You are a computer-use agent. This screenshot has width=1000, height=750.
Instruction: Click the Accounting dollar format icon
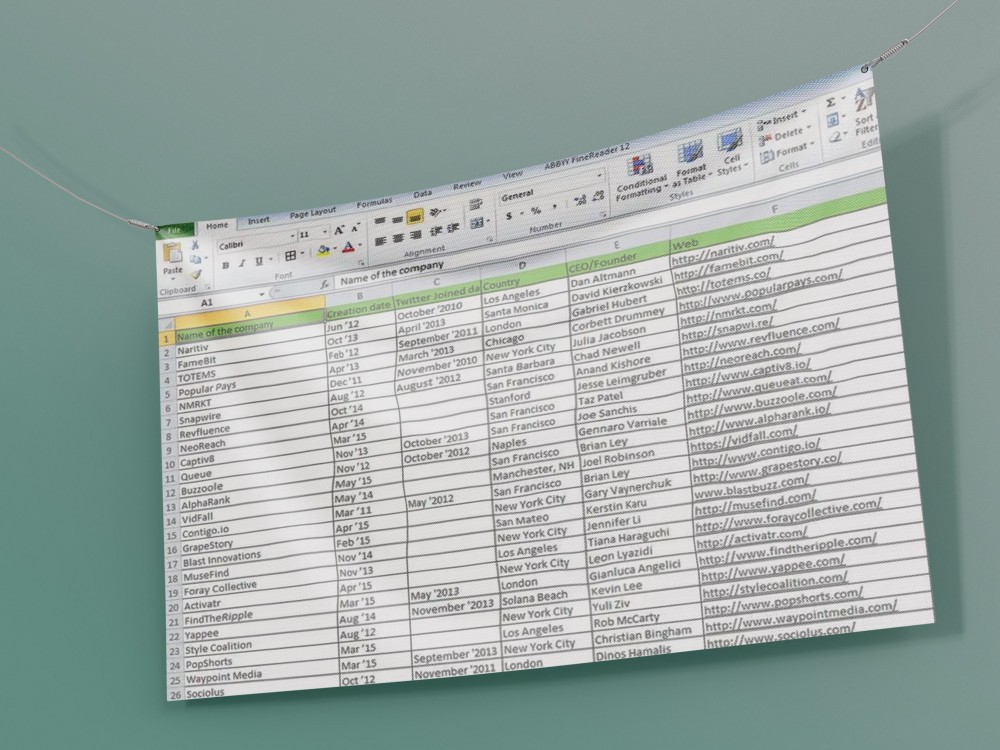508,216
